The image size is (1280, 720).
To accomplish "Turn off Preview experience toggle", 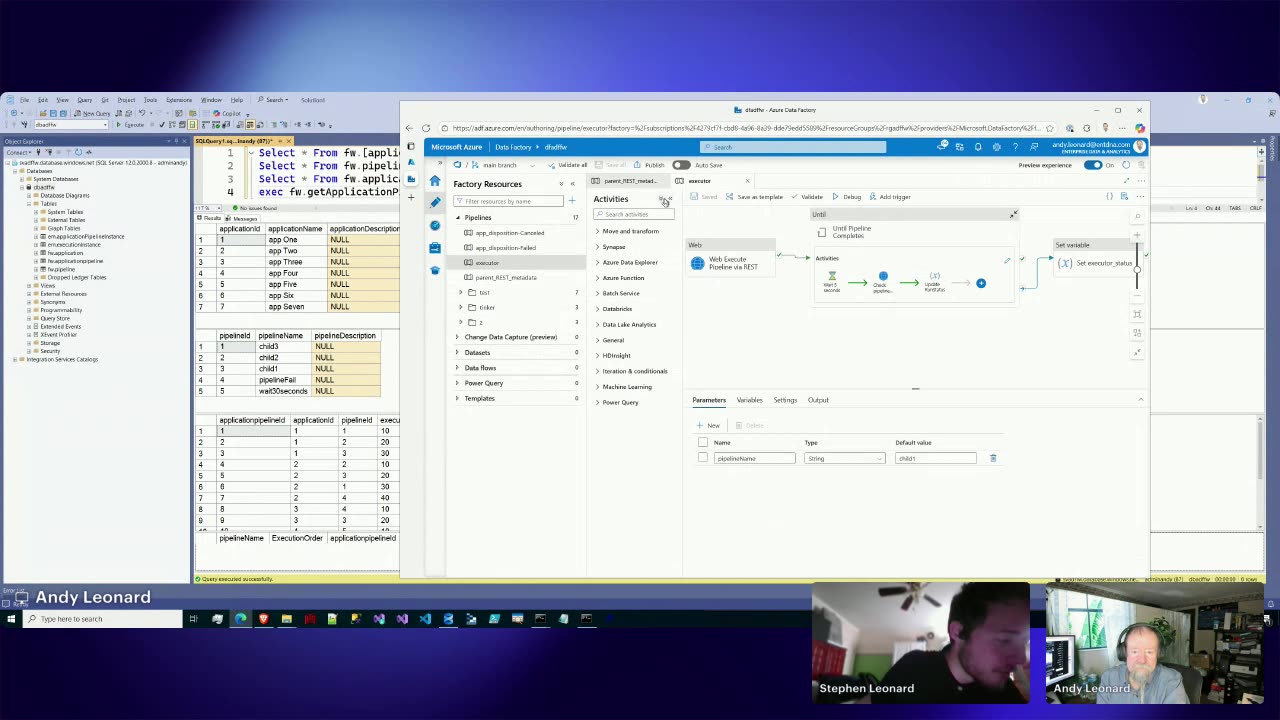I will pyautogui.click(x=1093, y=165).
